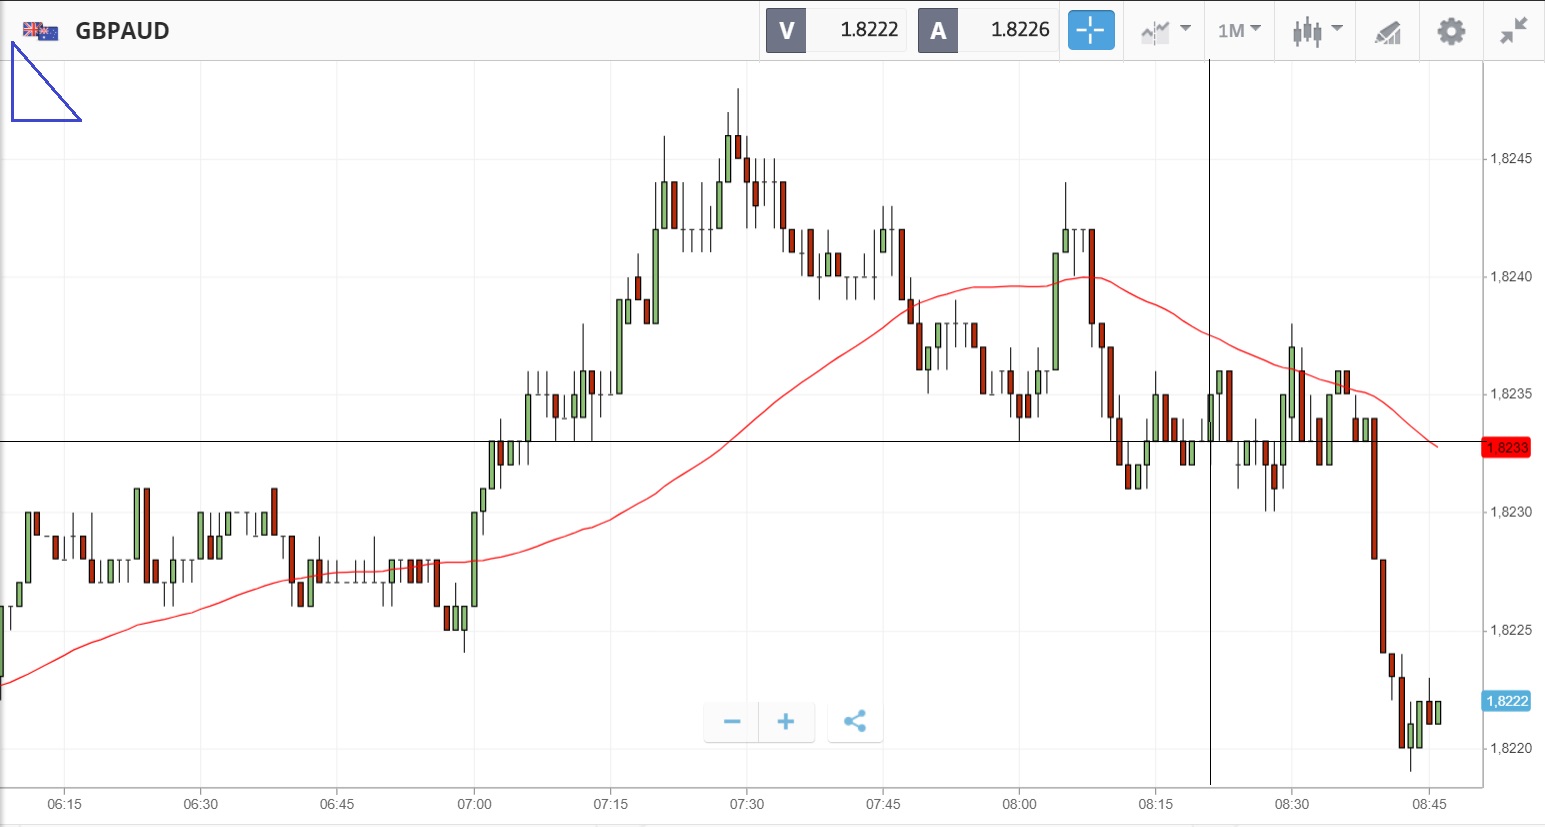Open chart settings gear
This screenshot has height=827, width=1545.
tap(1451, 31)
